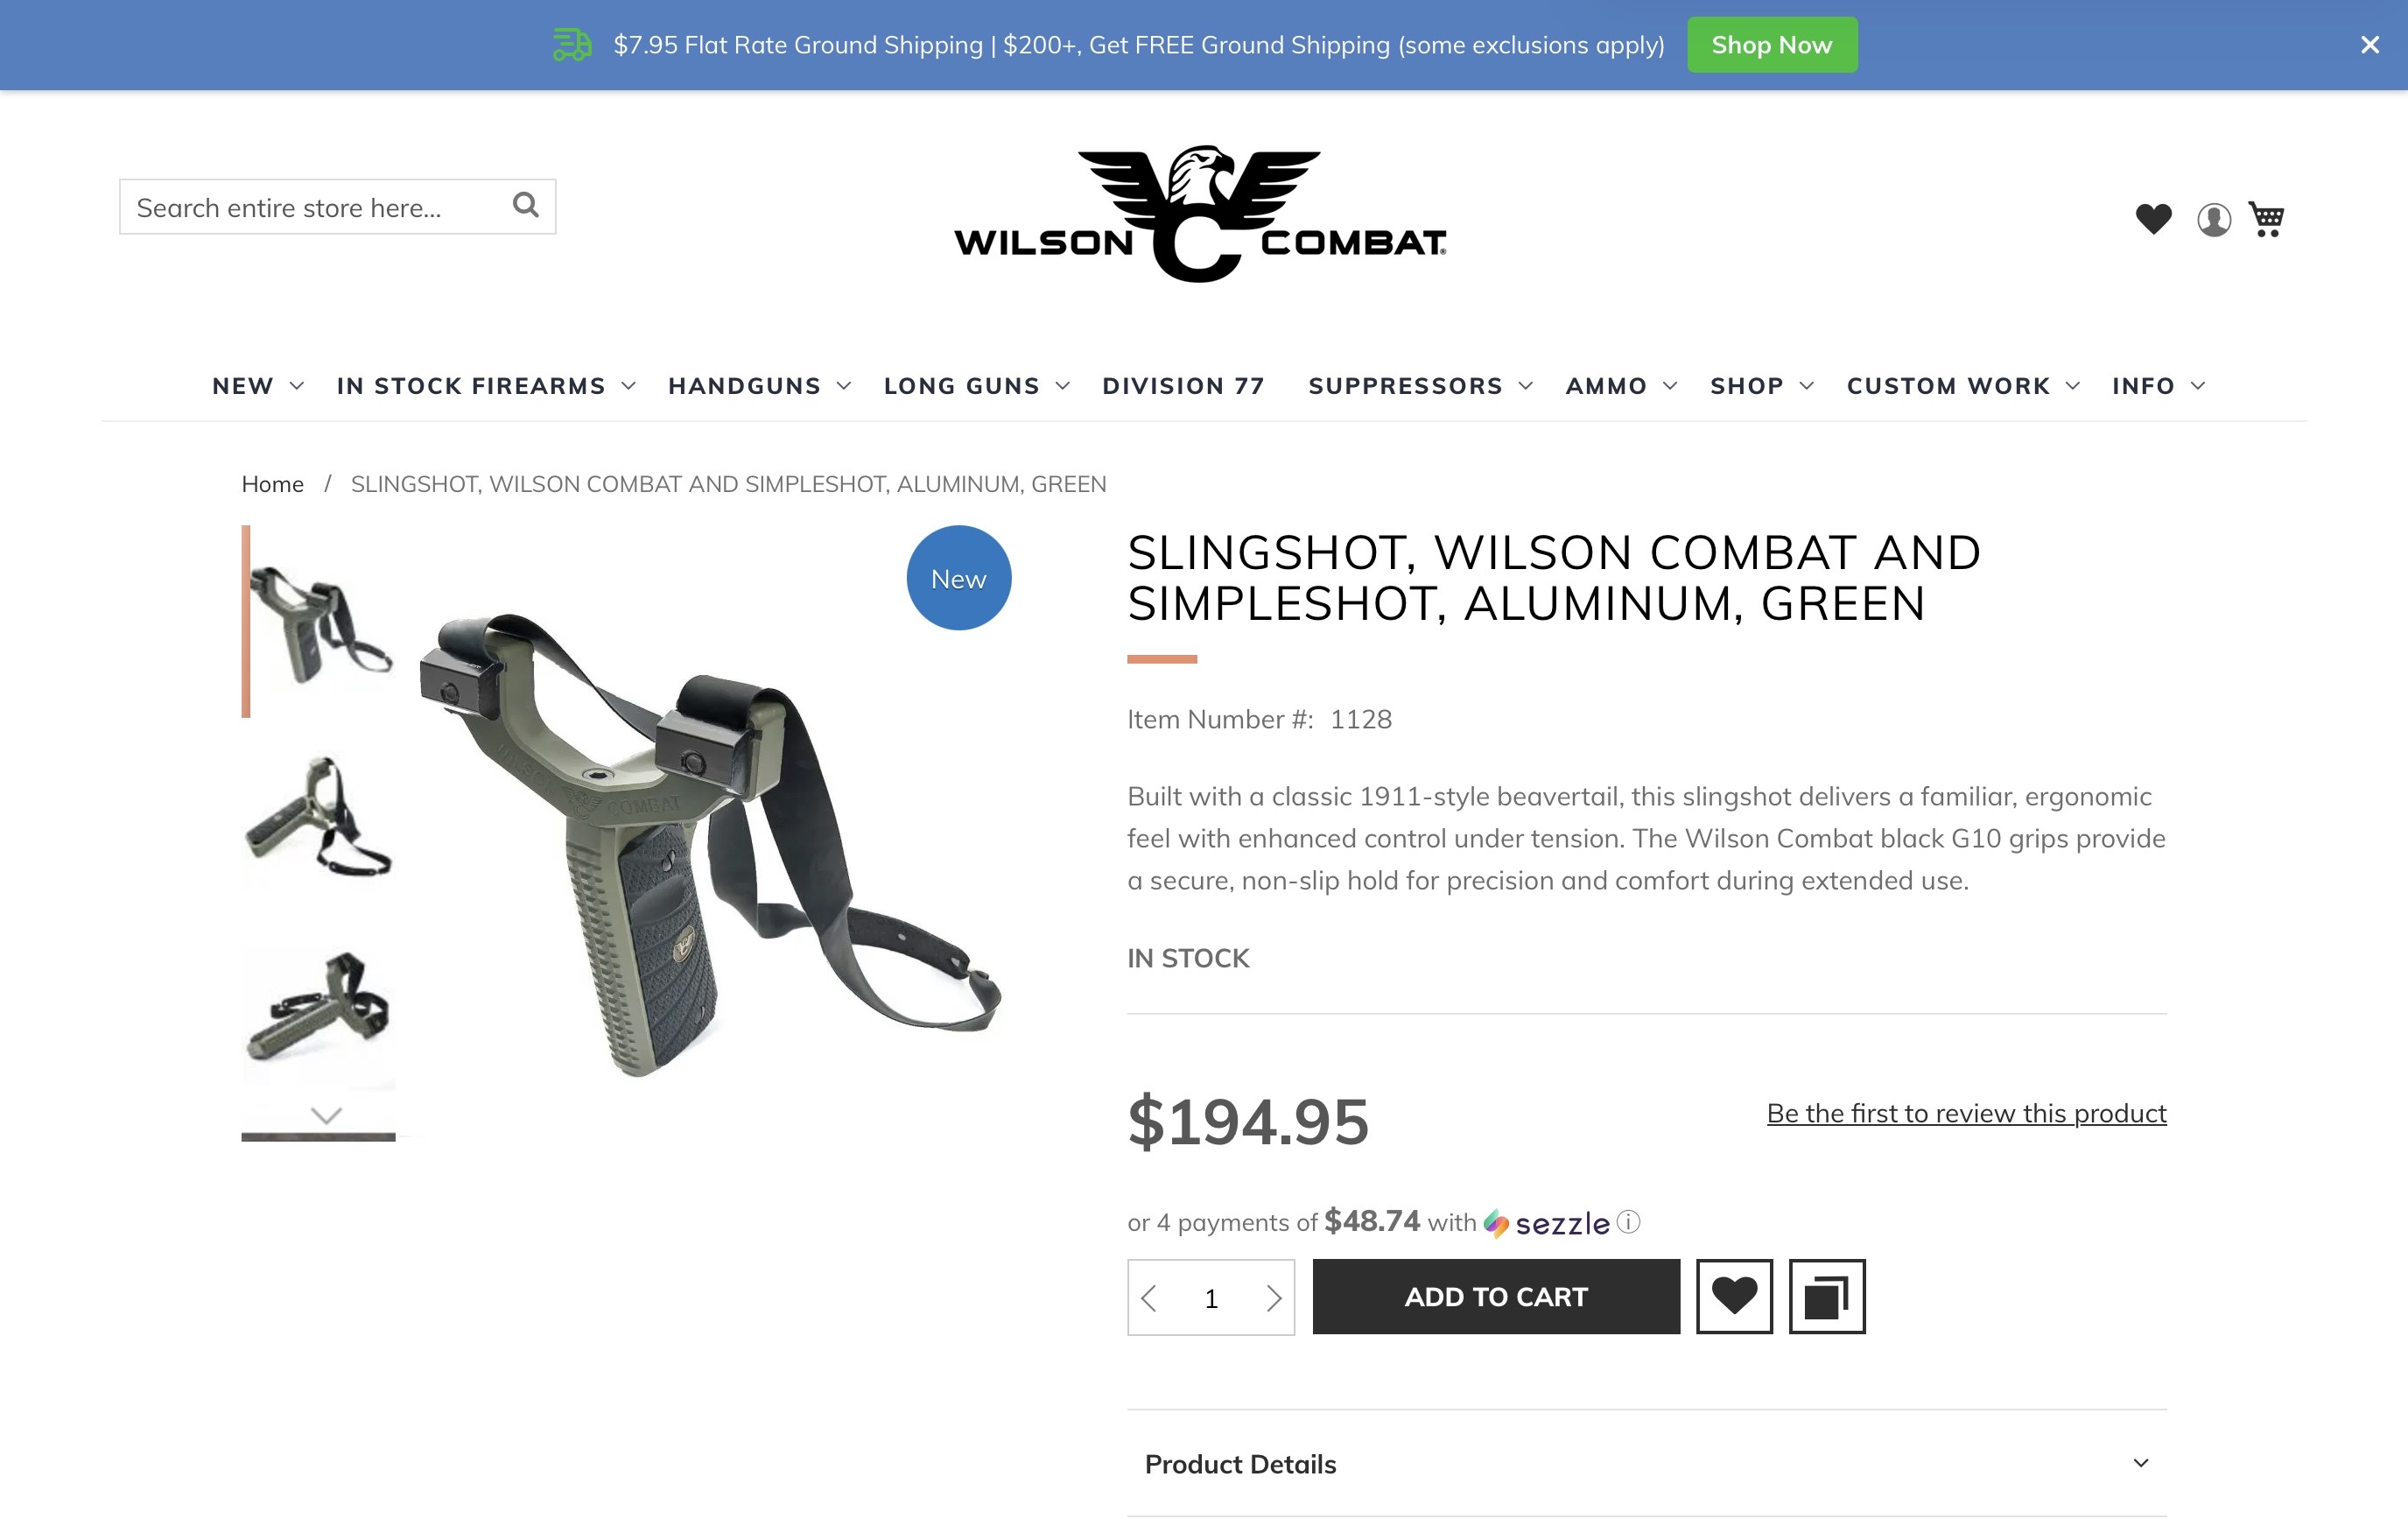
Task: Increase quantity with right arrow
Action: [1273, 1298]
